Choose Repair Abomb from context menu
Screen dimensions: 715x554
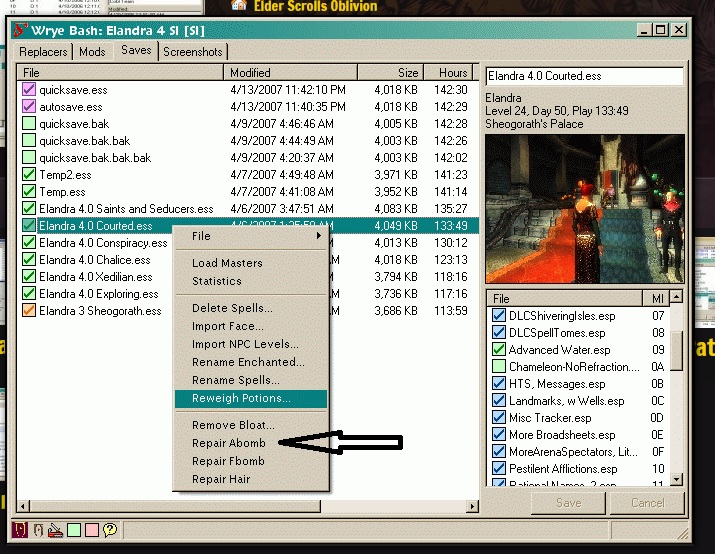click(x=228, y=443)
